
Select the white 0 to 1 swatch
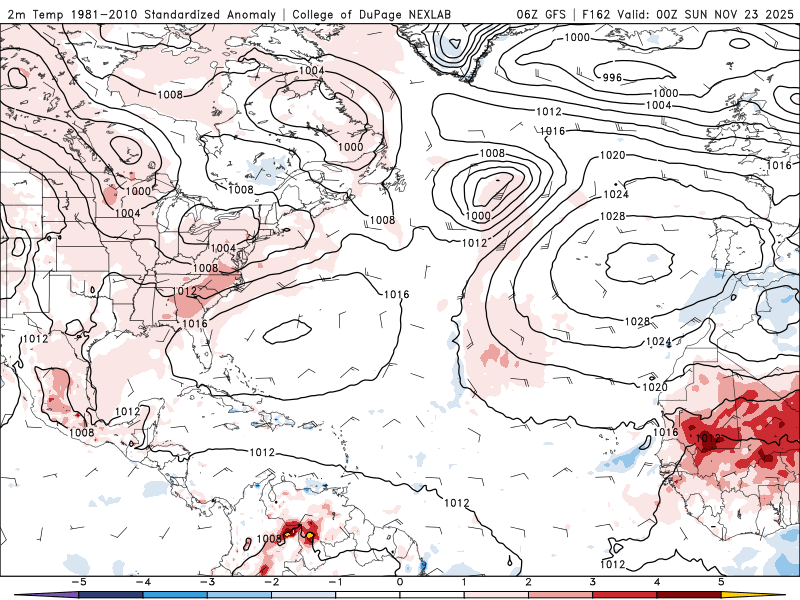432,595
